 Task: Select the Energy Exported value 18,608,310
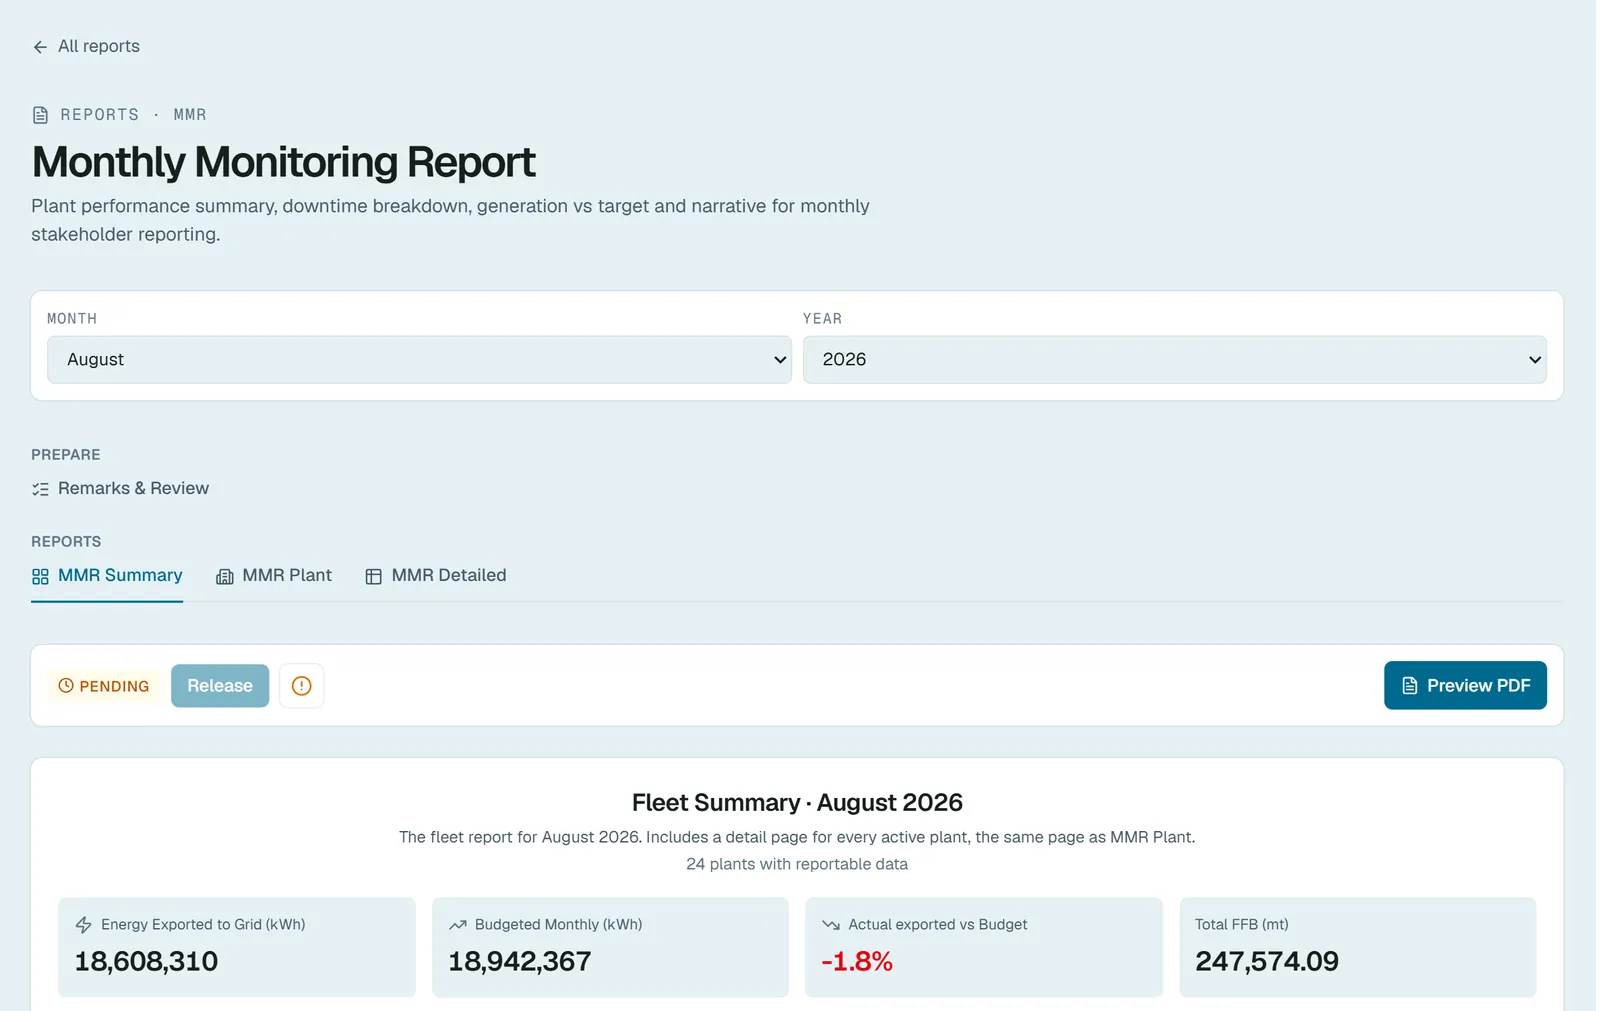pos(146,962)
